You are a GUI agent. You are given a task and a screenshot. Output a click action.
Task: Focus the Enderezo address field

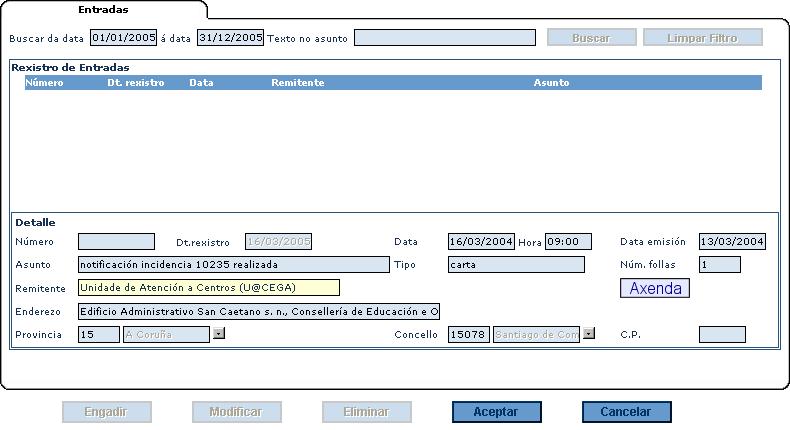[x=258, y=311]
